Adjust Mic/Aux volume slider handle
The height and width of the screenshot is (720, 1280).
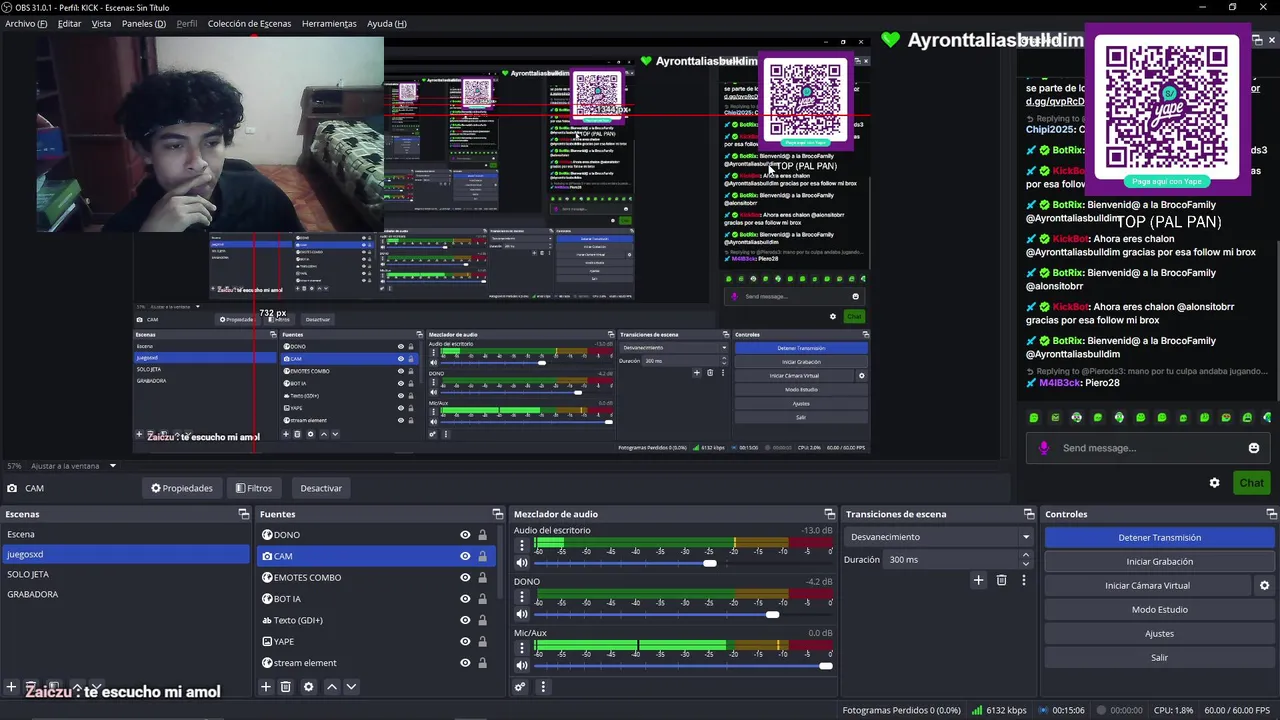[825, 666]
